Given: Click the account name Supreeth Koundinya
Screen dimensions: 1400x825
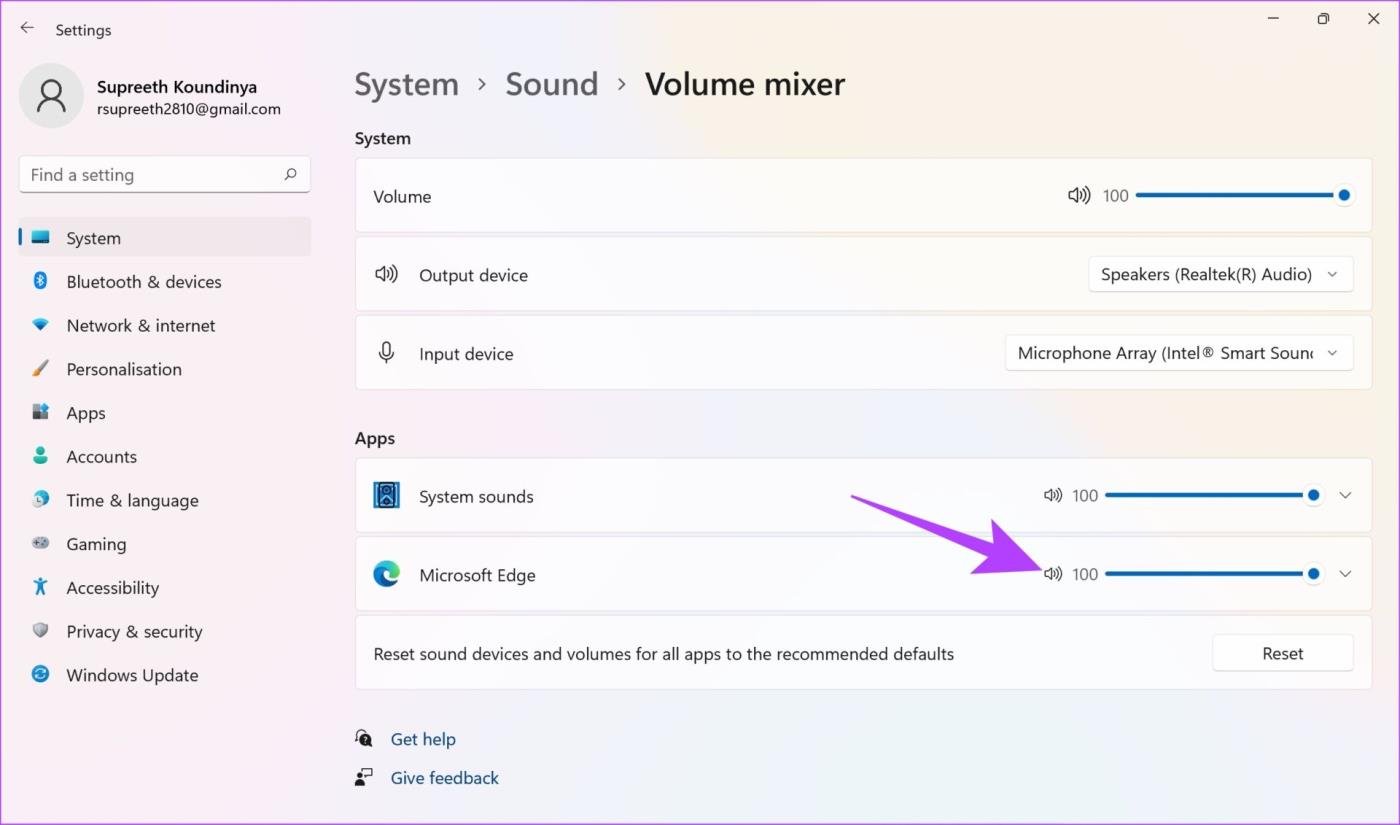Looking at the screenshot, I should pyautogui.click(x=176, y=87).
